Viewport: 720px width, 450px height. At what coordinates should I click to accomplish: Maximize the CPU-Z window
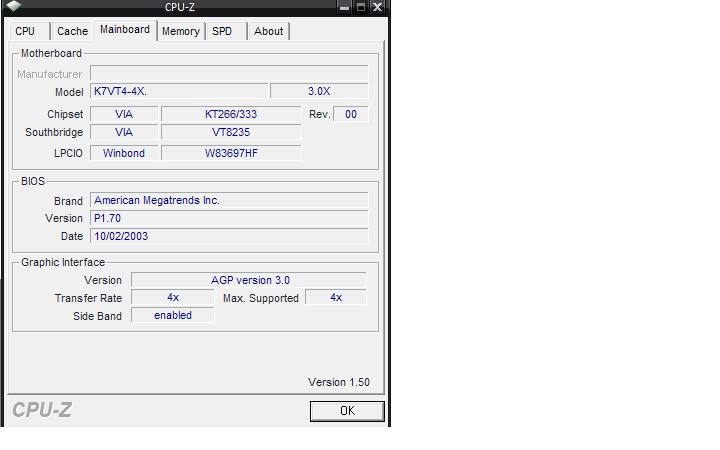[360, 7]
